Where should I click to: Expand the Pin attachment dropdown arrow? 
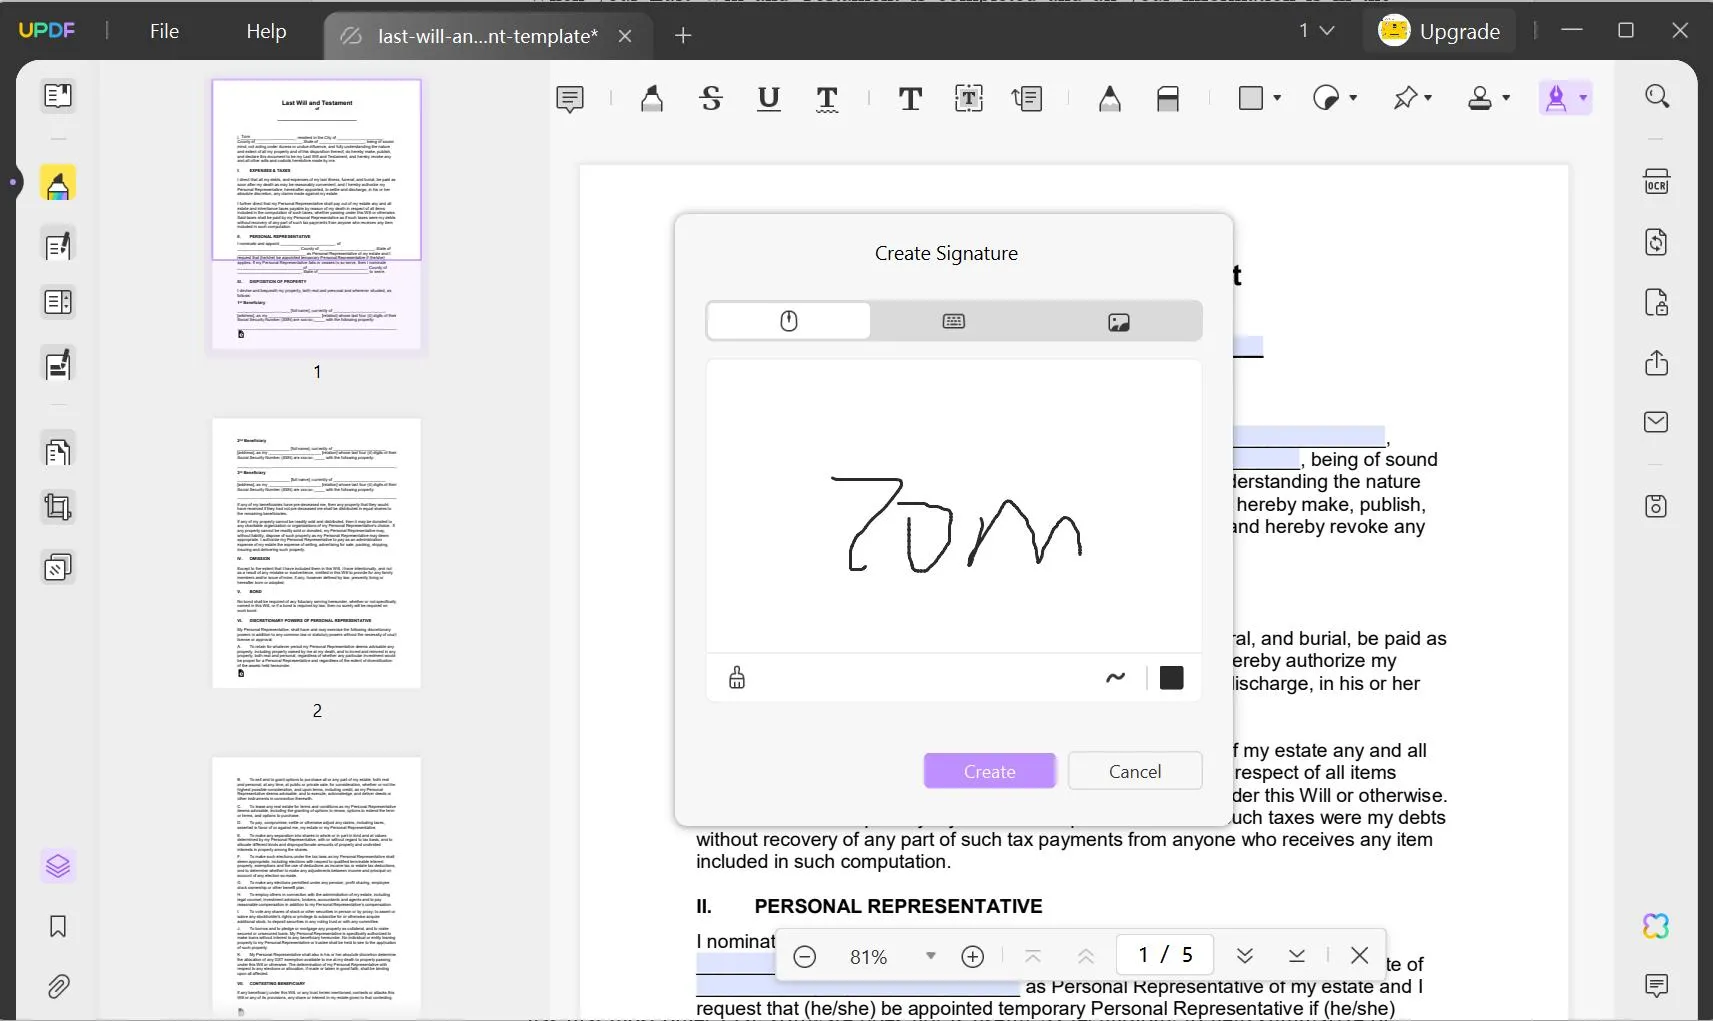pyautogui.click(x=1428, y=98)
